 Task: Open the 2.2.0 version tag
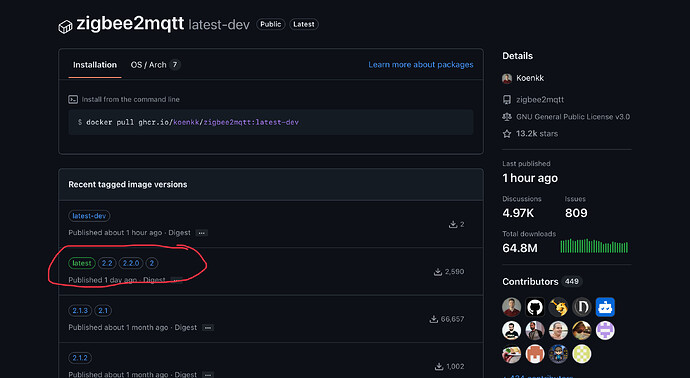coord(131,263)
